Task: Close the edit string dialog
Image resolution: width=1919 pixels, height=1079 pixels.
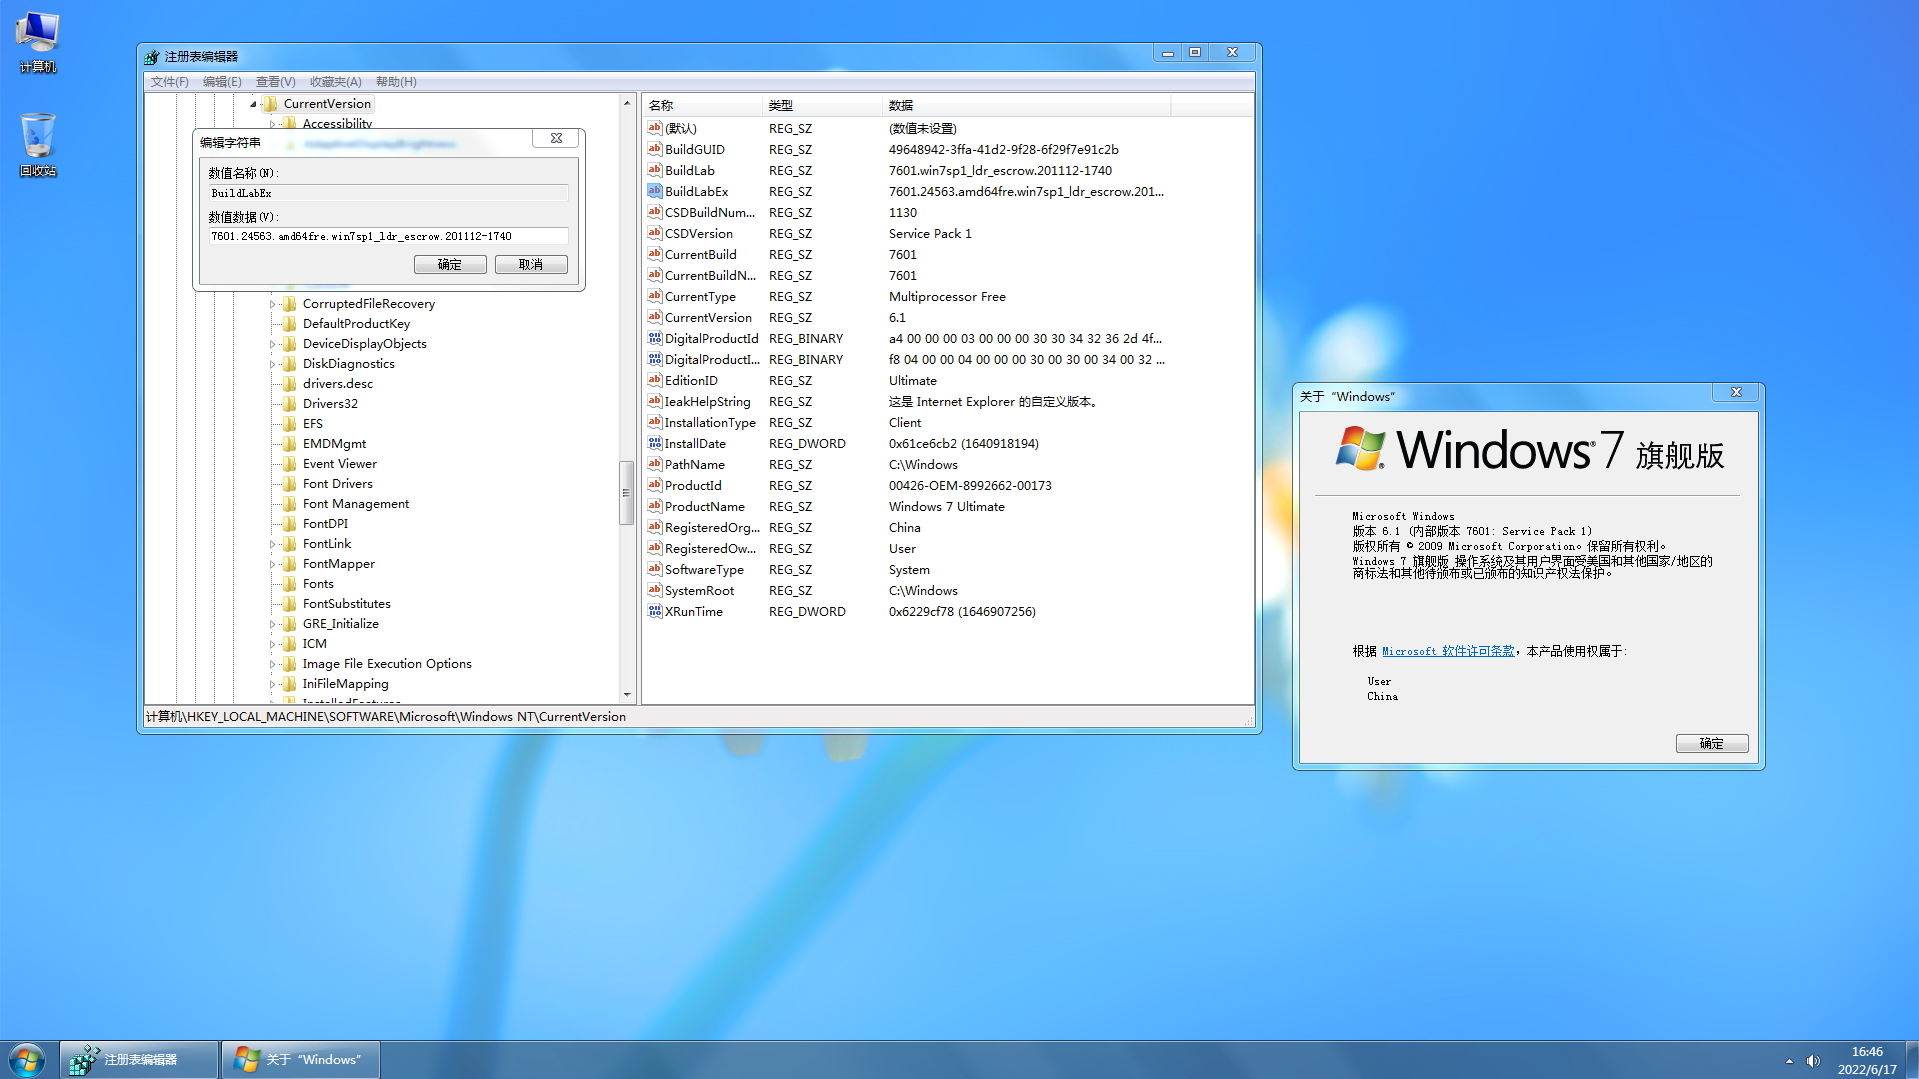Action: coord(556,138)
